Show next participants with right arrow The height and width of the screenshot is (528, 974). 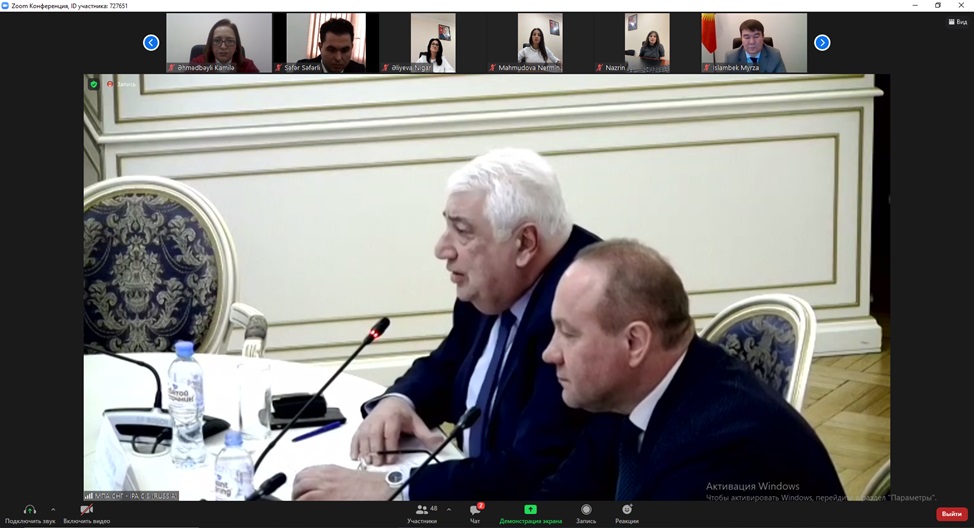[822, 42]
